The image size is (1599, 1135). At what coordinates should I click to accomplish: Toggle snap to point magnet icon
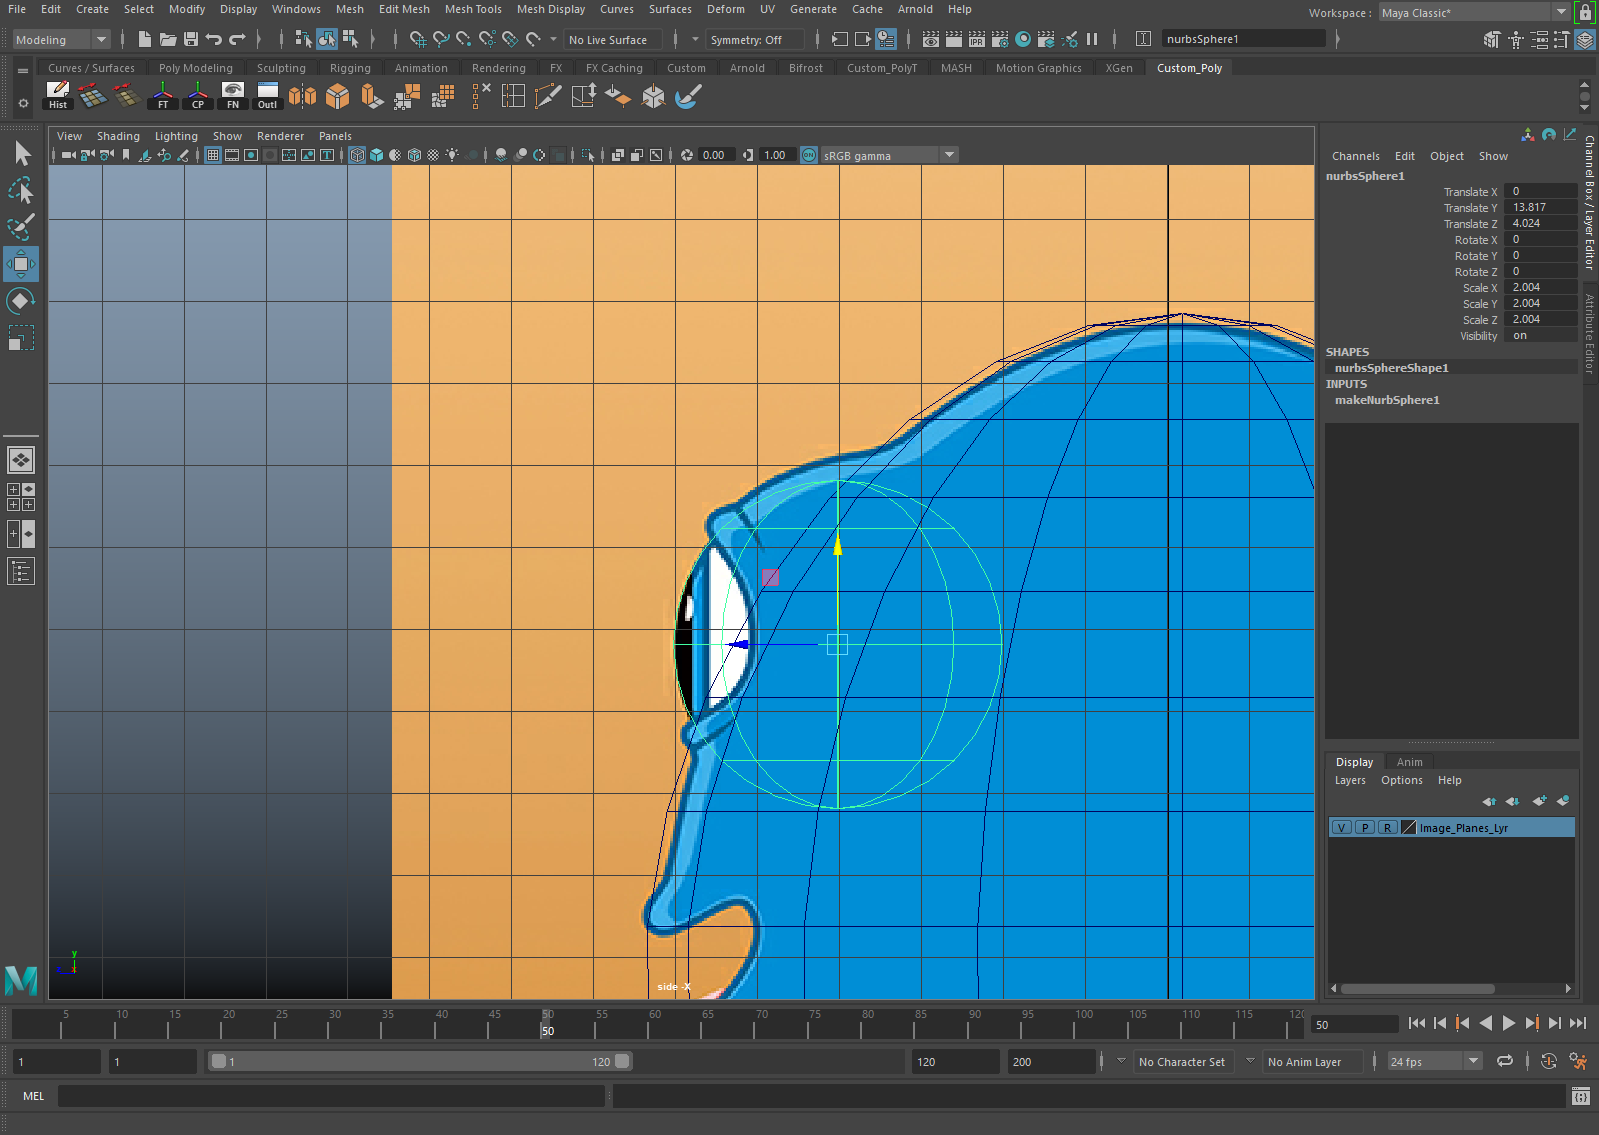[x=464, y=39]
